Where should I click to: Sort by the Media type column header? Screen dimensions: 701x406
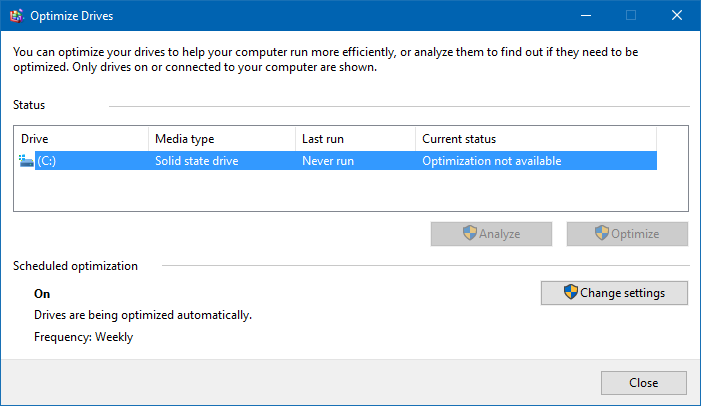point(222,139)
